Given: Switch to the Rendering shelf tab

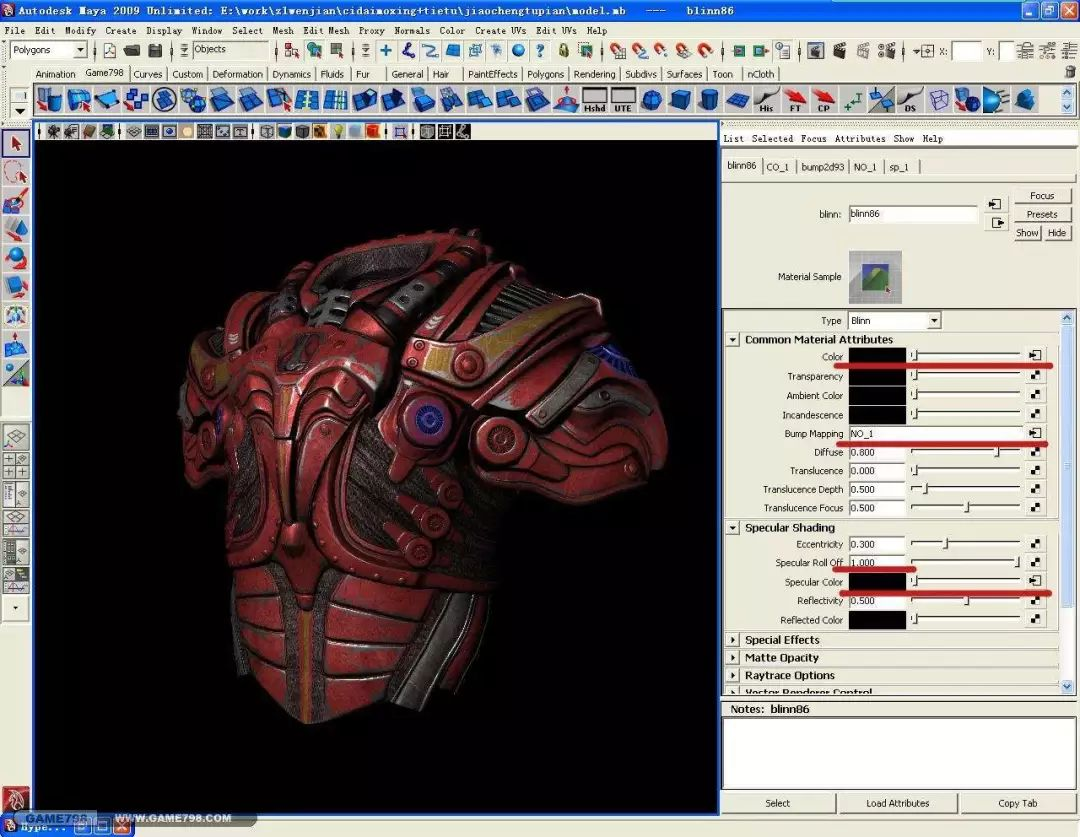Looking at the screenshot, I should [594, 74].
